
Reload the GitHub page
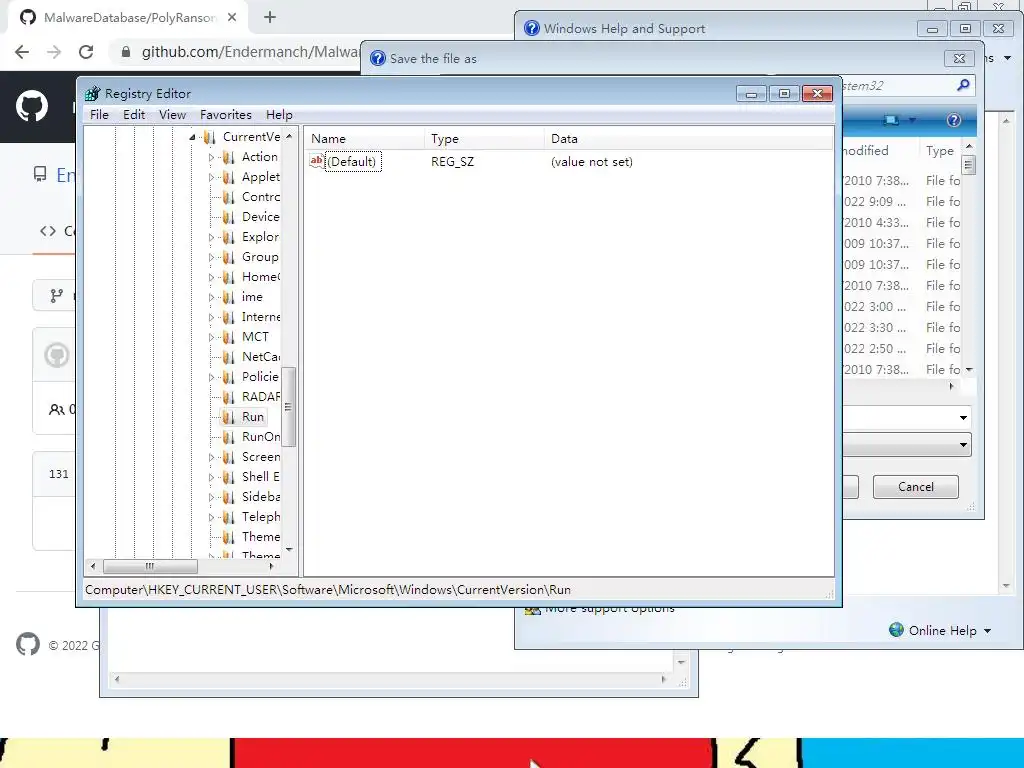click(86, 52)
